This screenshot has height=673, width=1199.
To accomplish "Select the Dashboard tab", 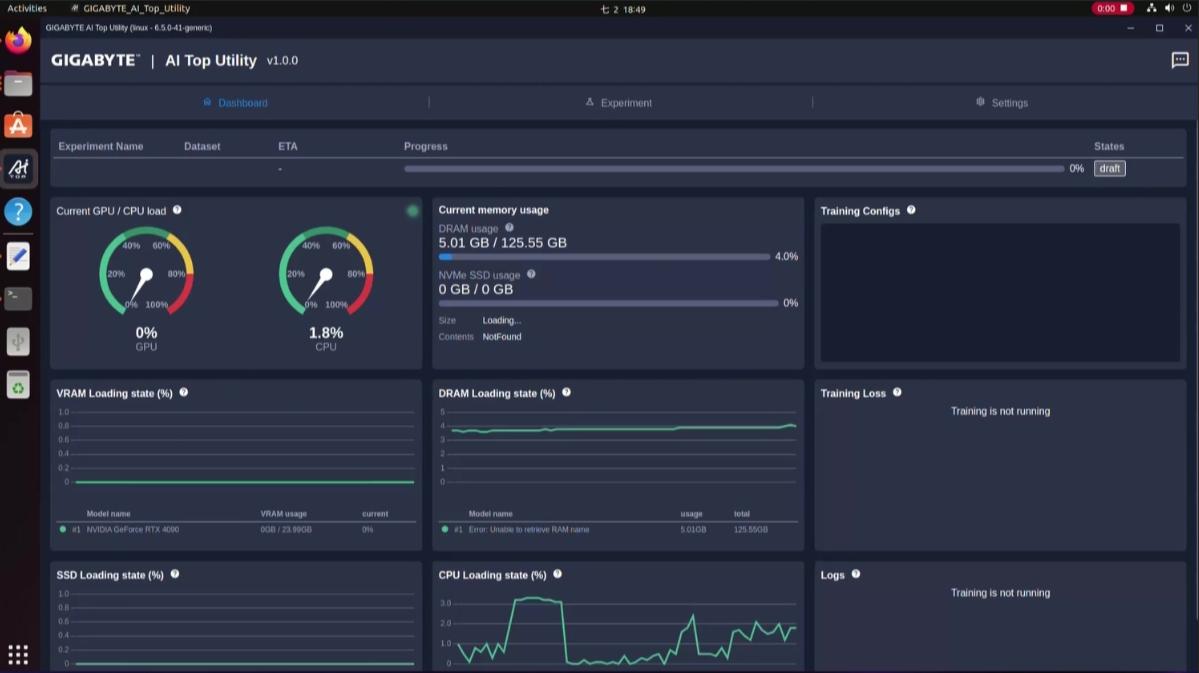I will click(236, 102).
